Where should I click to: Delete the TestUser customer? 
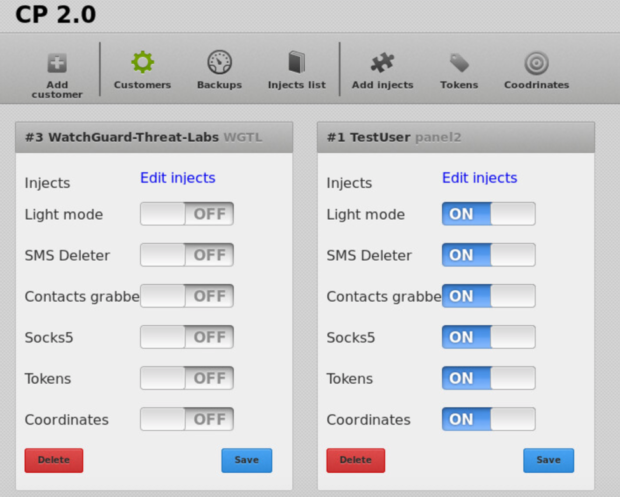355,460
